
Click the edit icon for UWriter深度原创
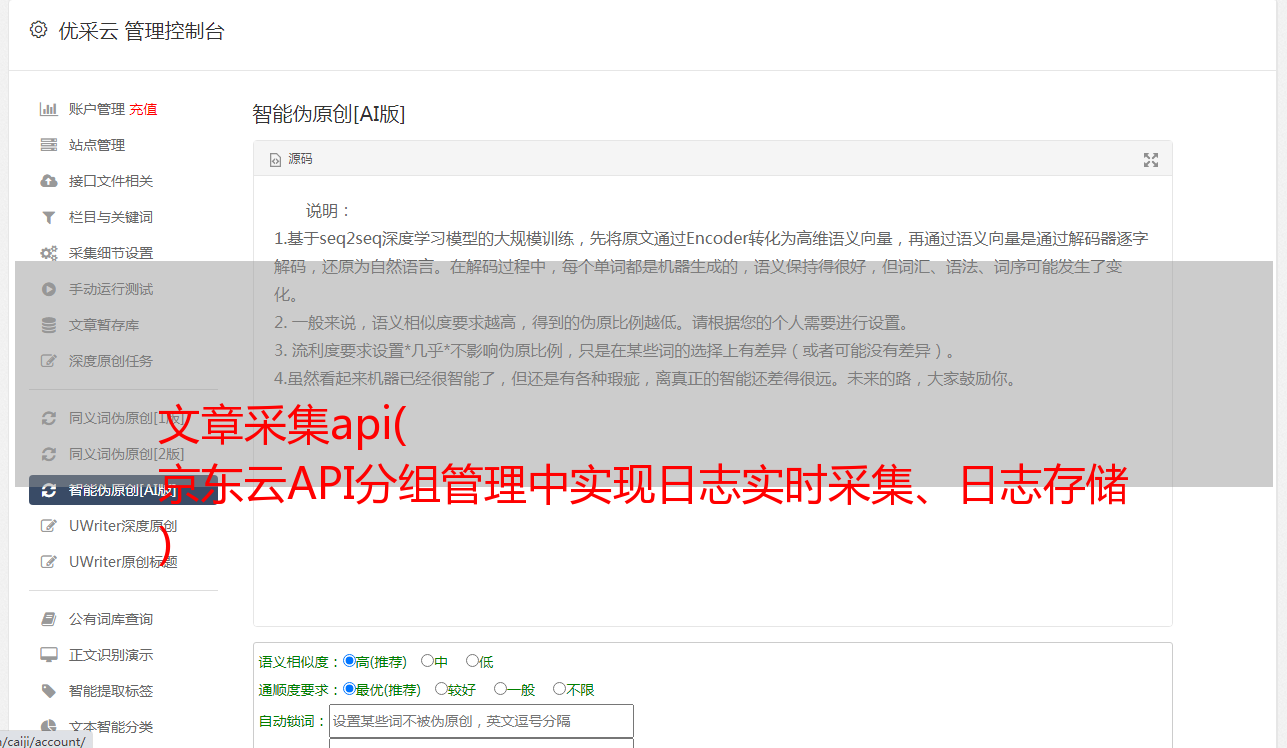tap(48, 526)
